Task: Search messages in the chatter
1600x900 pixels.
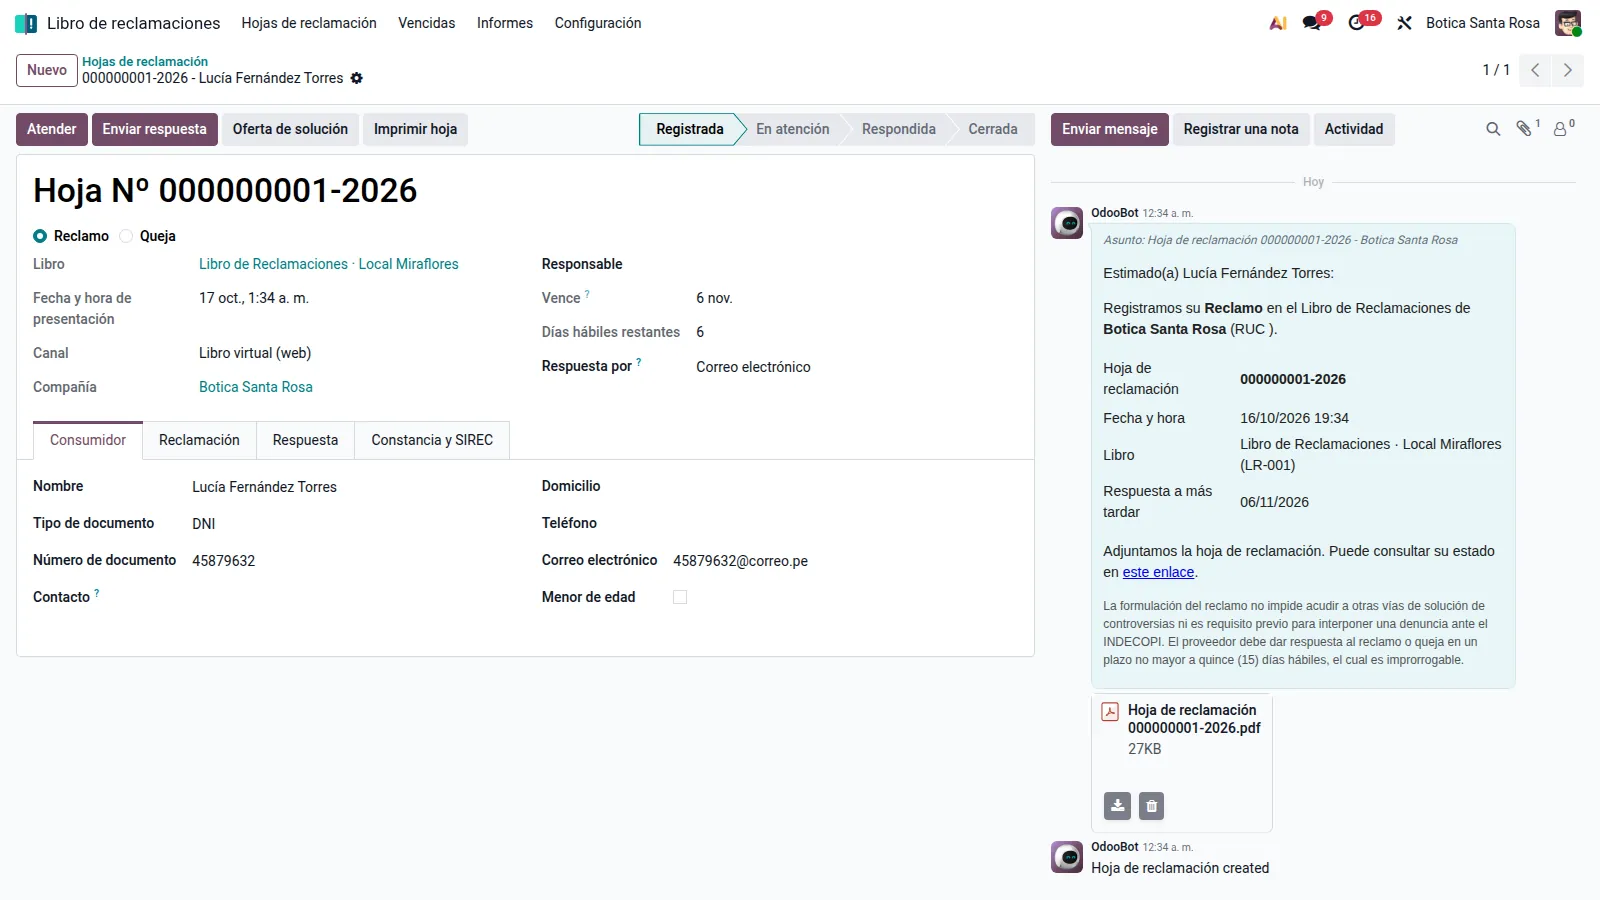Action: click(x=1493, y=129)
